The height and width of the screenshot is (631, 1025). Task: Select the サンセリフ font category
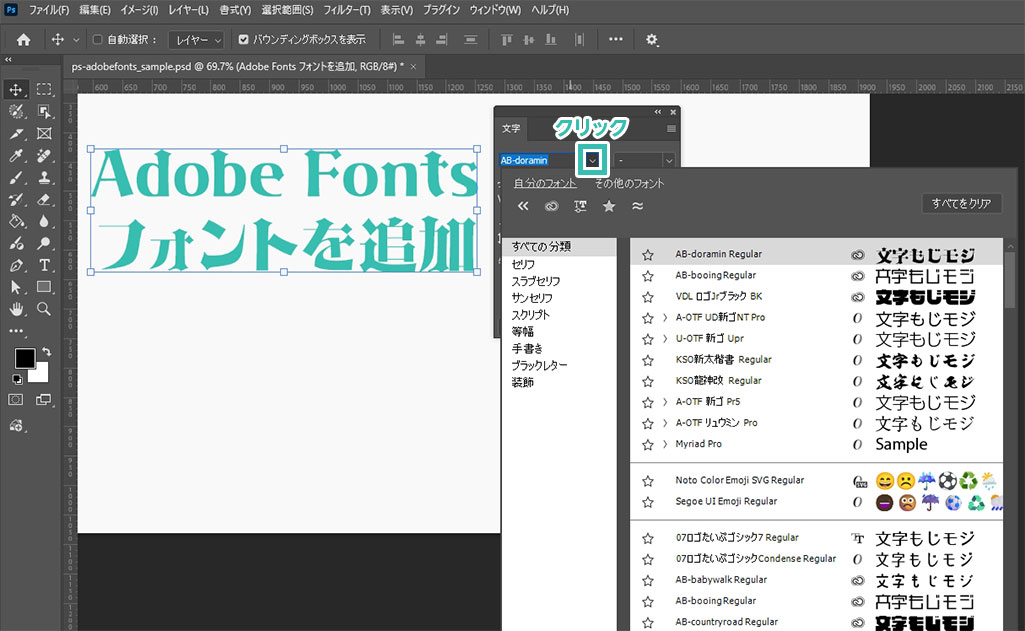(532, 298)
